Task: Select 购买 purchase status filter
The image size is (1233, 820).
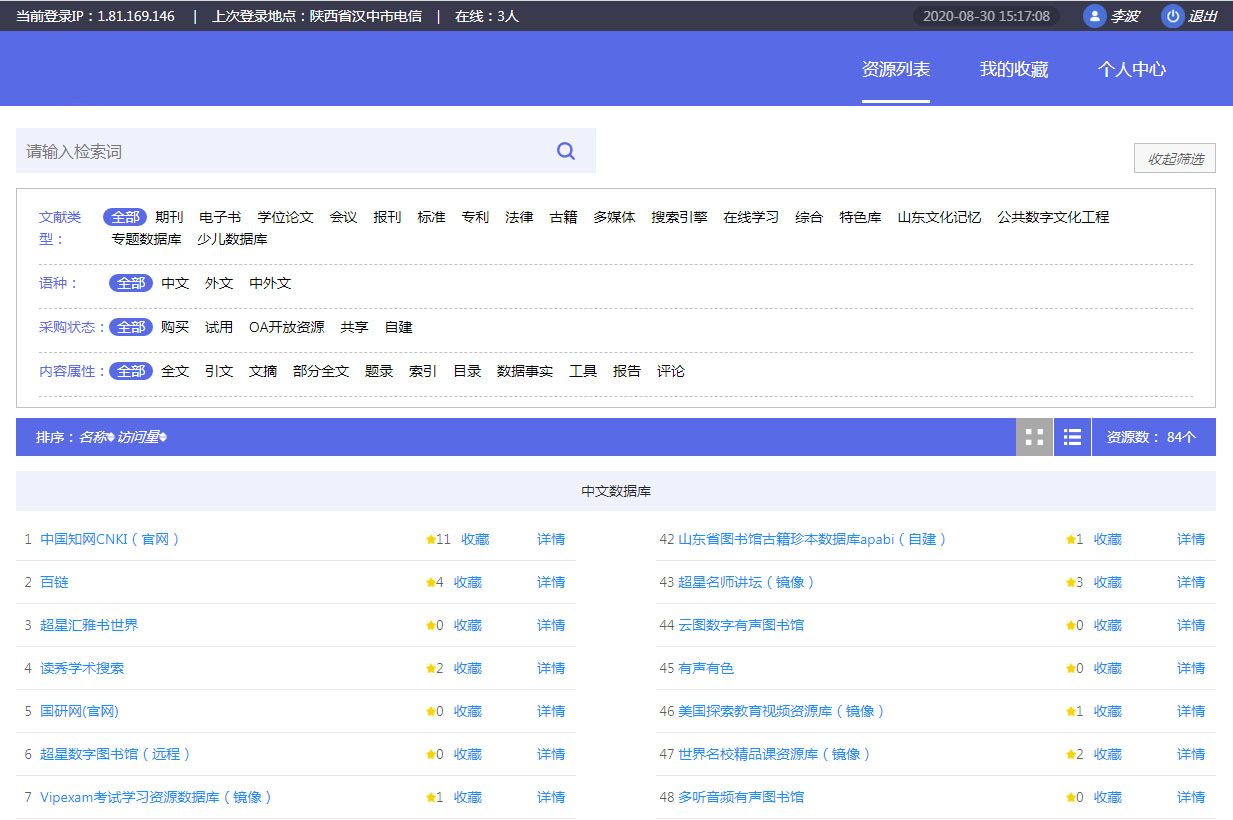Action: [x=175, y=327]
